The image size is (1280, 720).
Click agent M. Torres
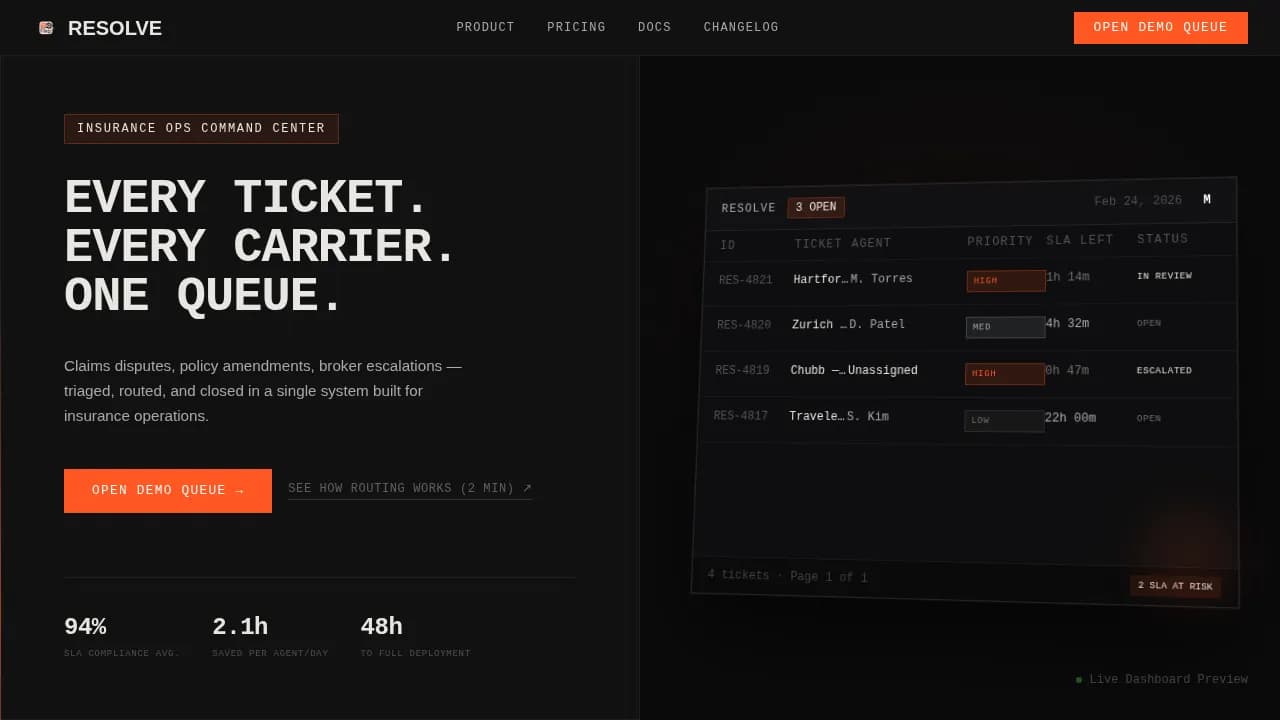tap(881, 279)
